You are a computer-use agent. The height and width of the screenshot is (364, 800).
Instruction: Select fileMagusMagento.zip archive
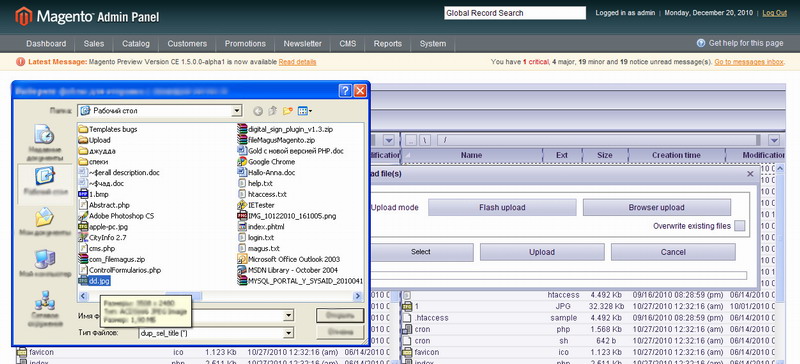point(276,140)
